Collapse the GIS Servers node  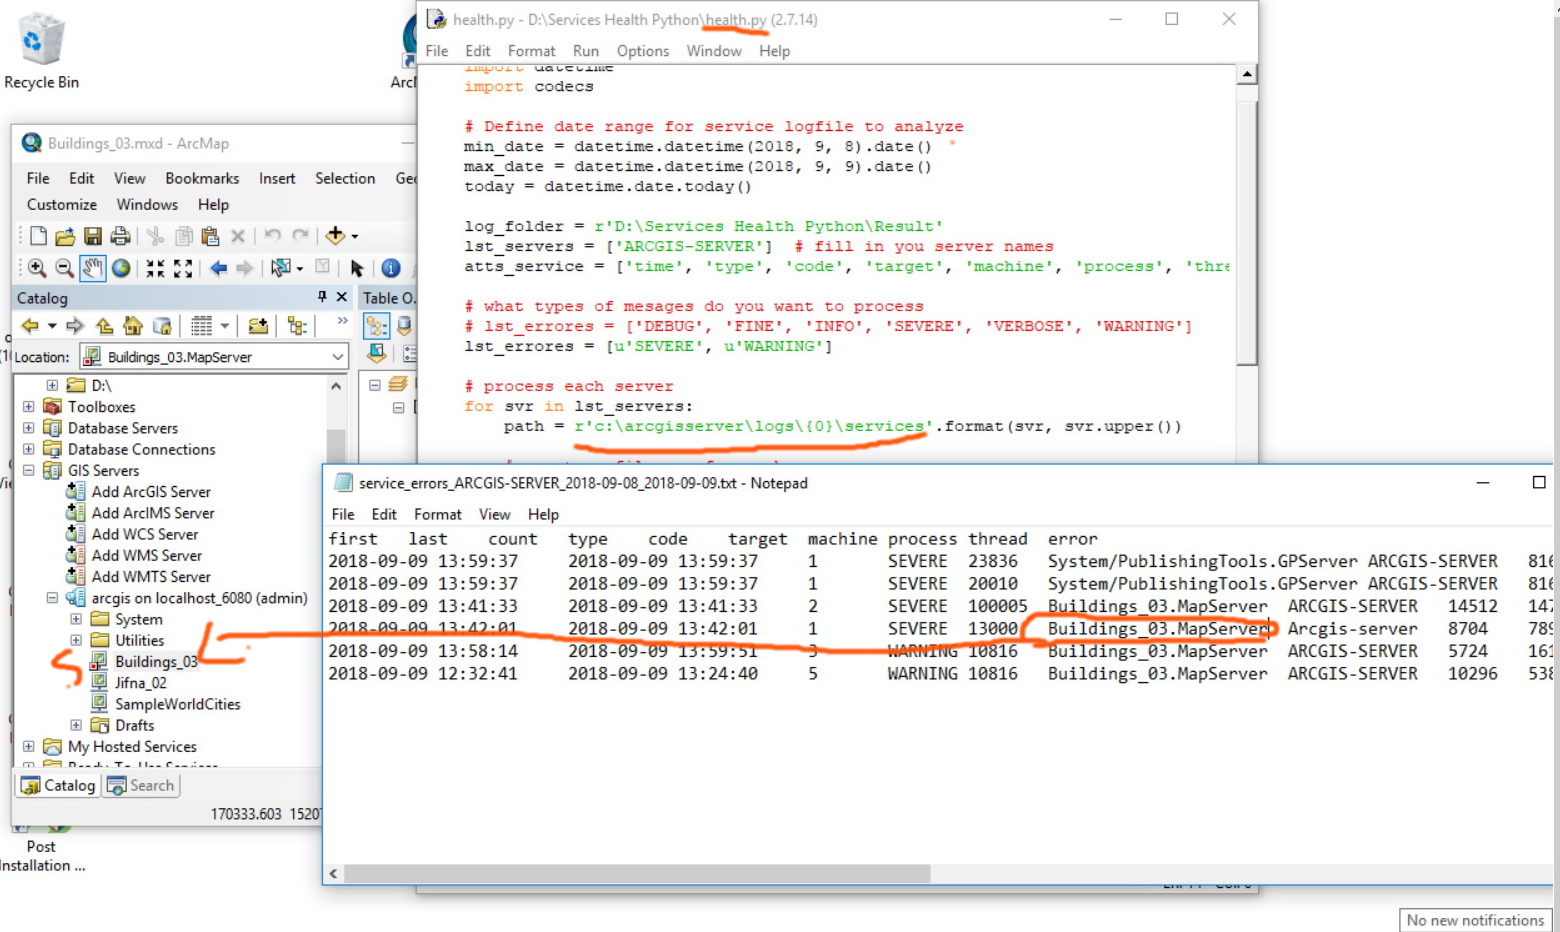(x=28, y=470)
